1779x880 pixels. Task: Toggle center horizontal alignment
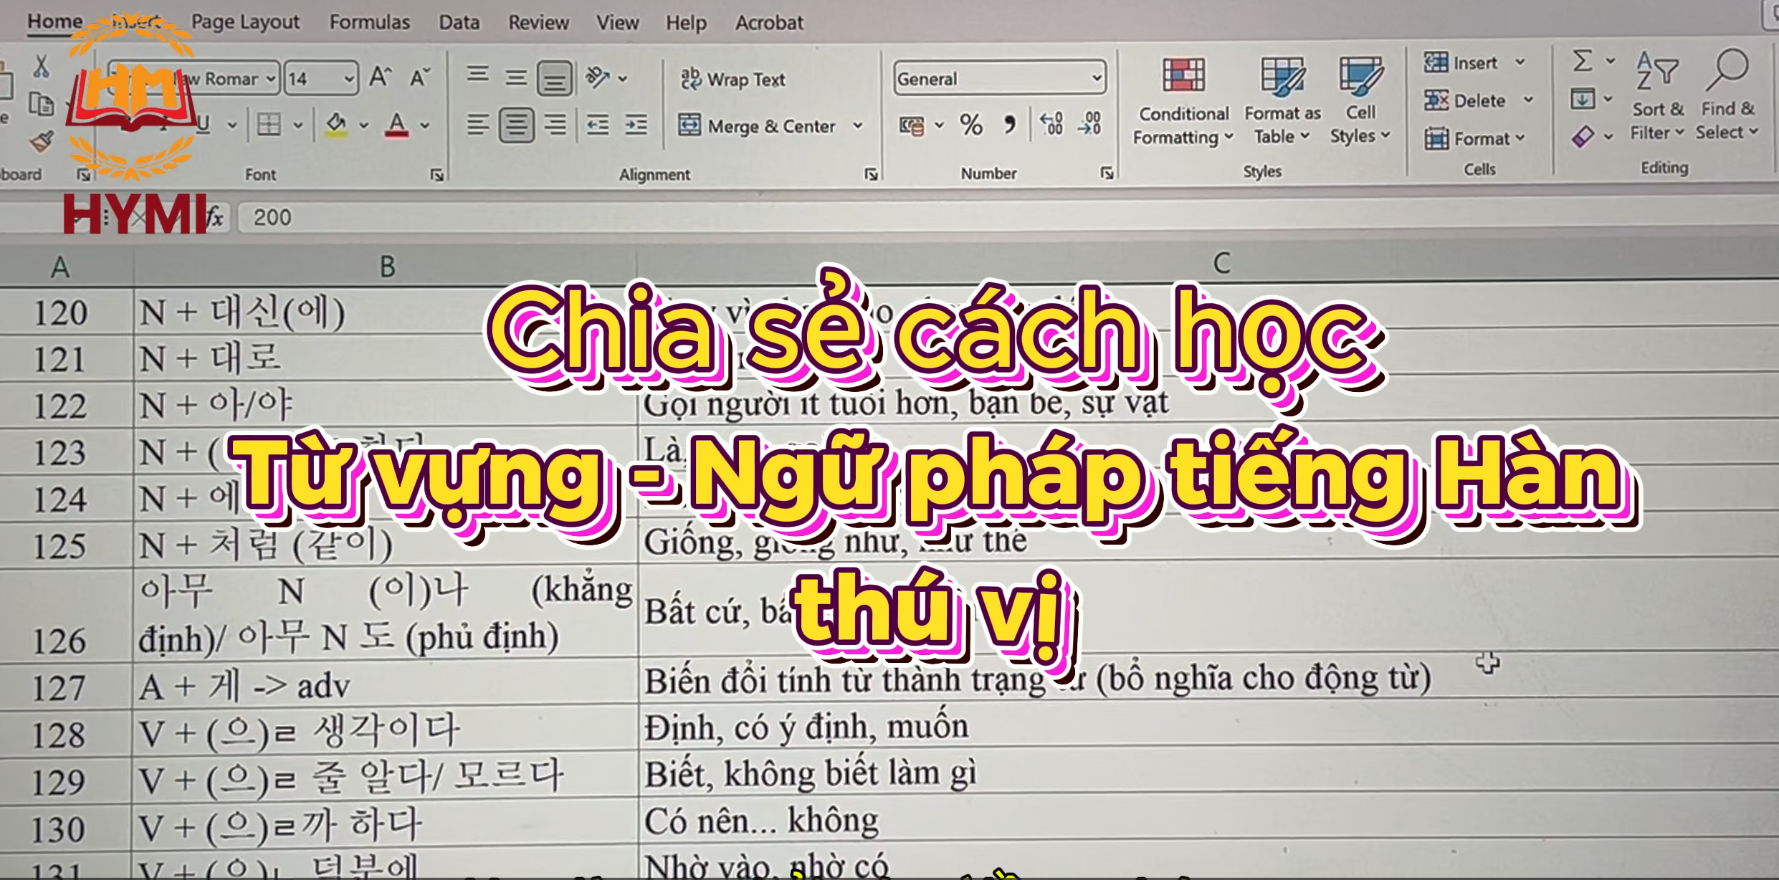pos(516,126)
